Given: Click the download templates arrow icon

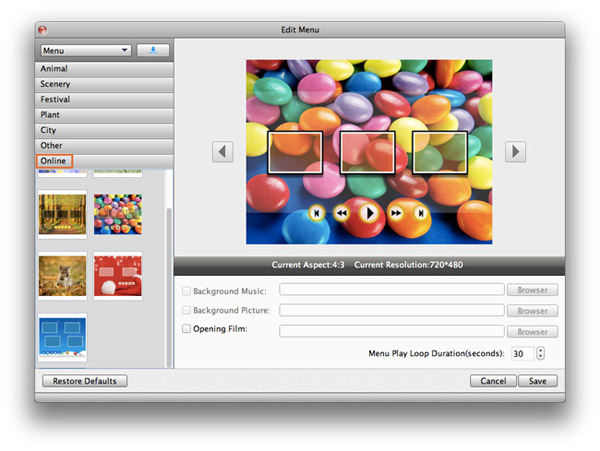Looking at the screenshot, I should tap(153, 49).
